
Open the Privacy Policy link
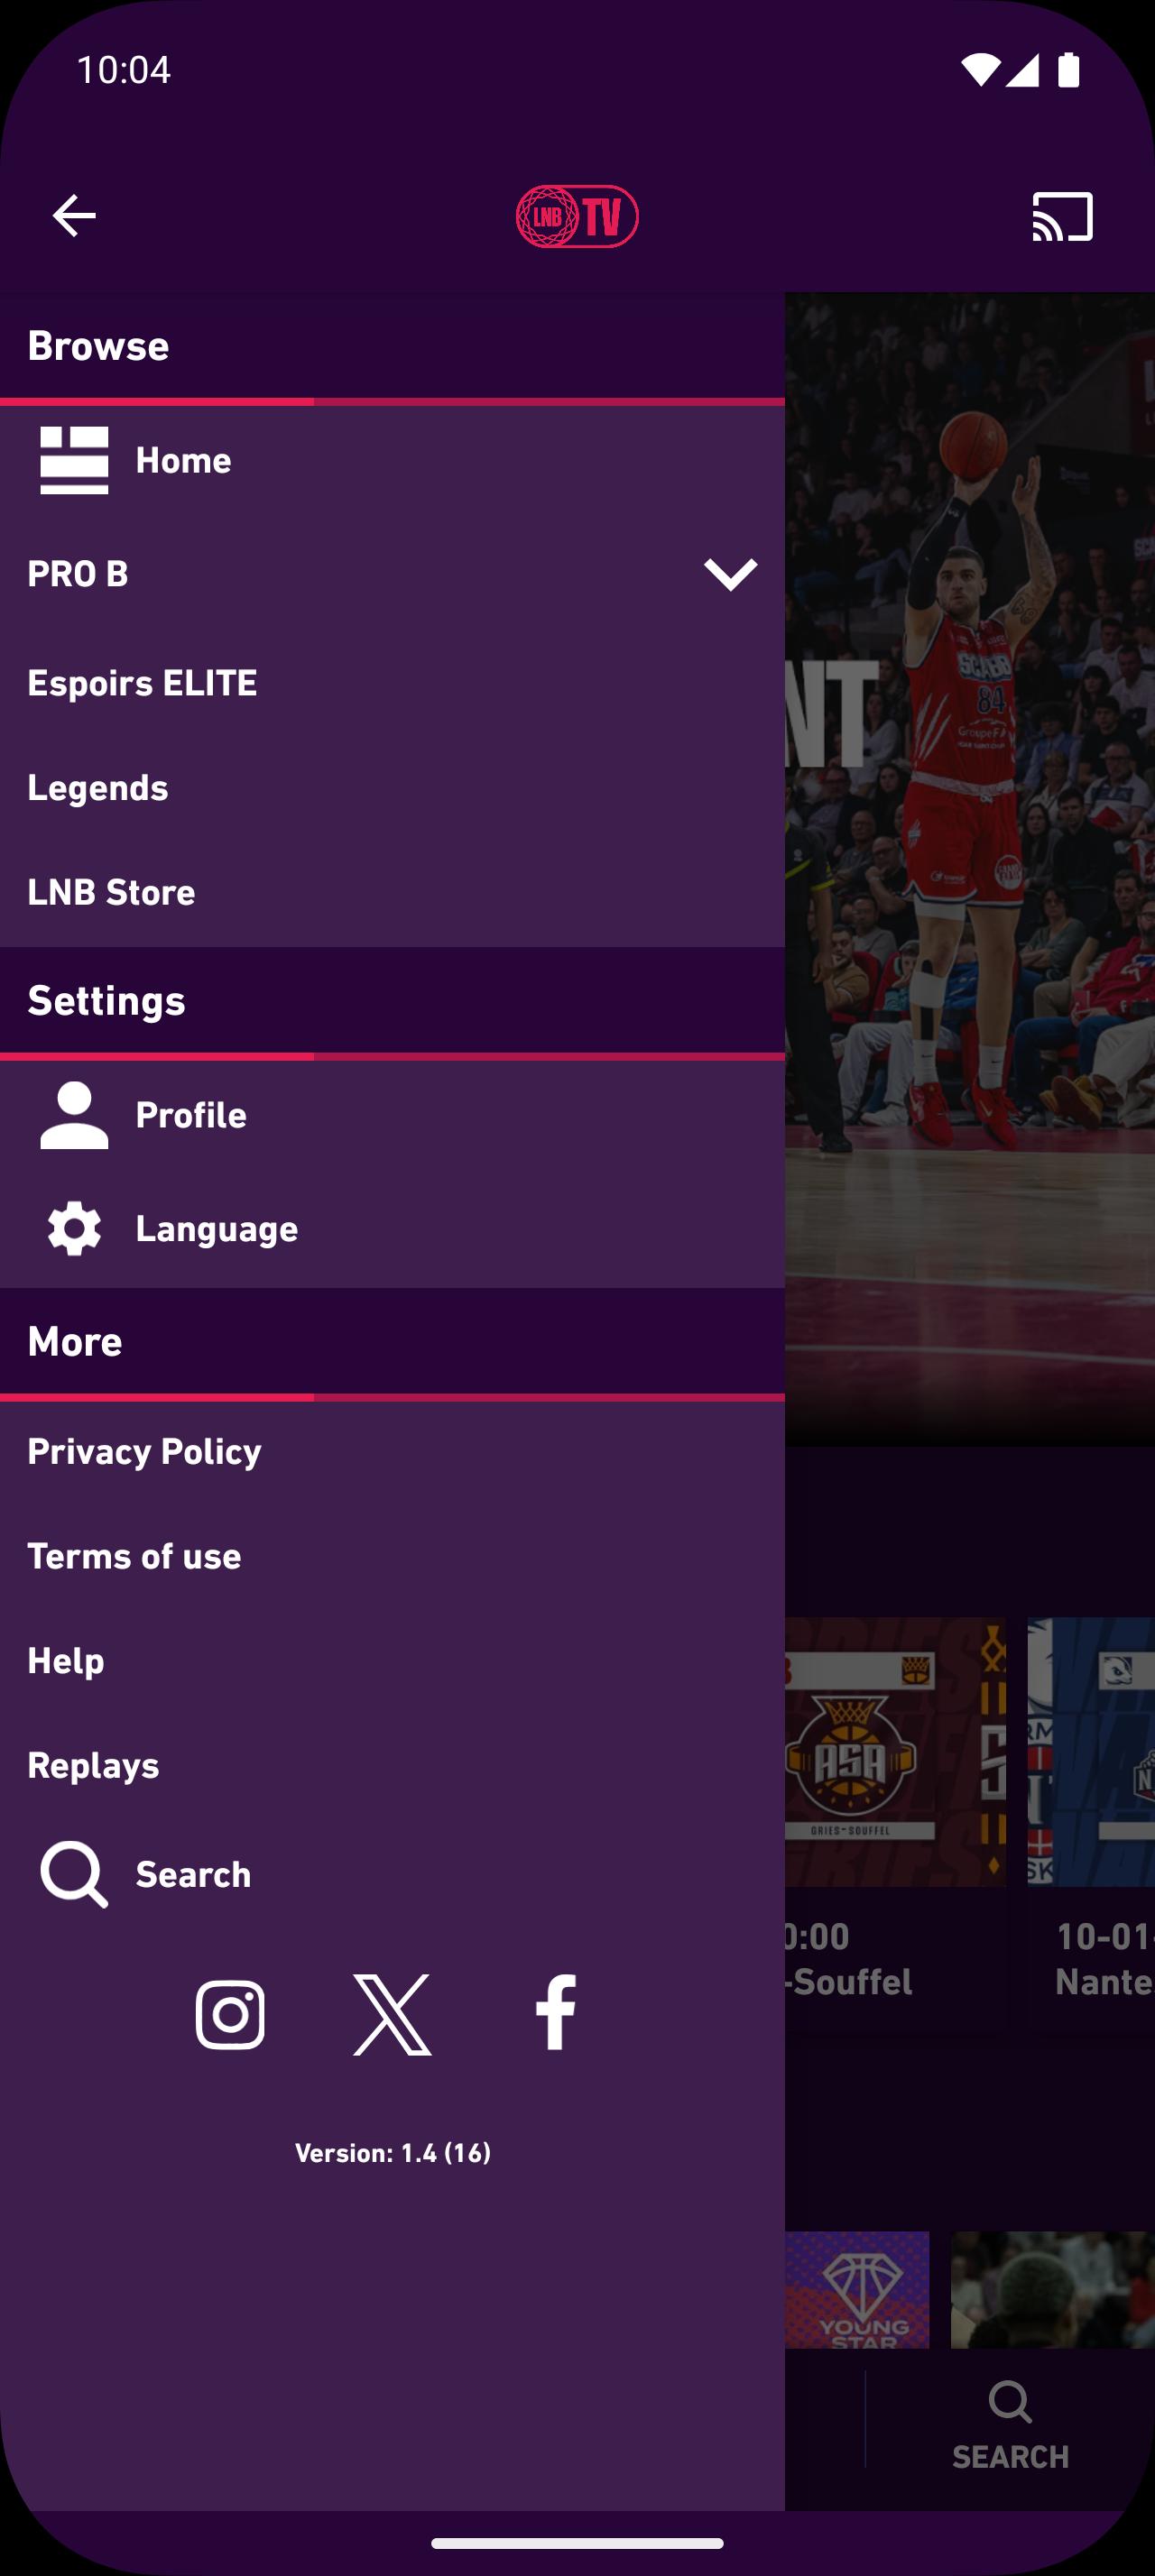(x=392, y=1452)
